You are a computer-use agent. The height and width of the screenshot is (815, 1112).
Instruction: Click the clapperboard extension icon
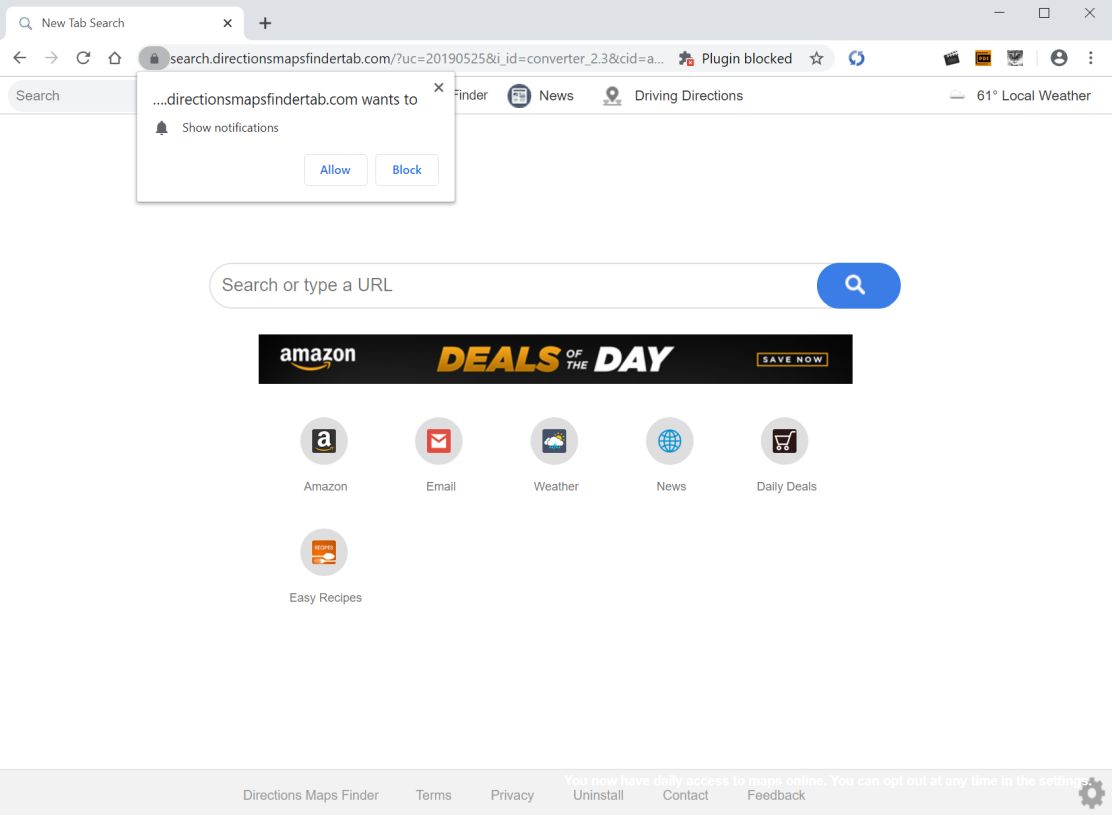pos(951,58)
